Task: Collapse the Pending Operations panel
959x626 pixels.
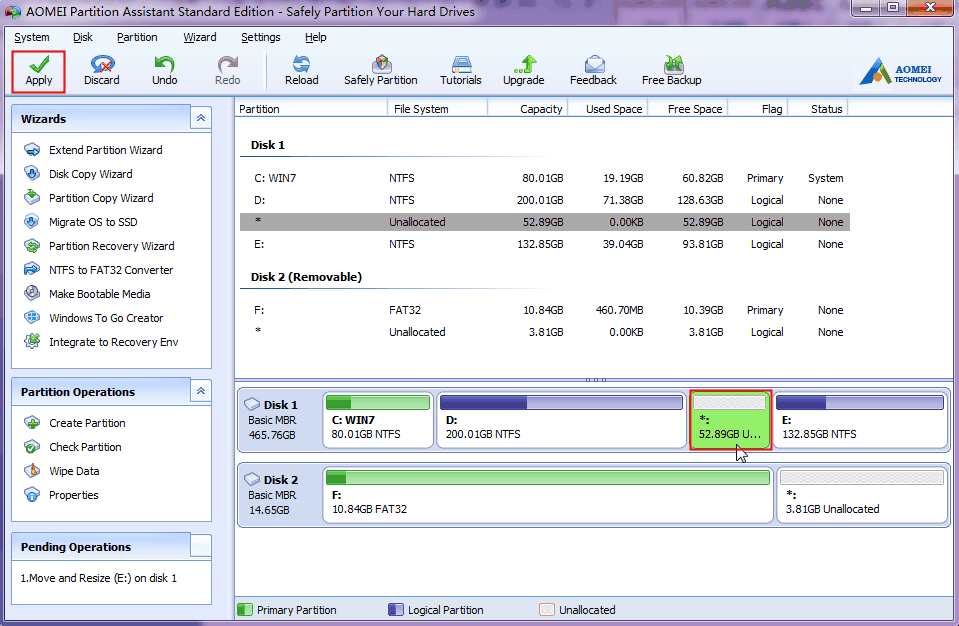Action: 201,546
